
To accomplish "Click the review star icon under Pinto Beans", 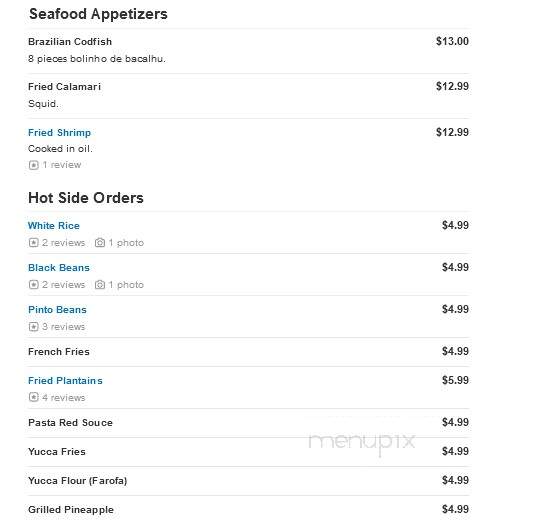I will (x=33, y=327).
